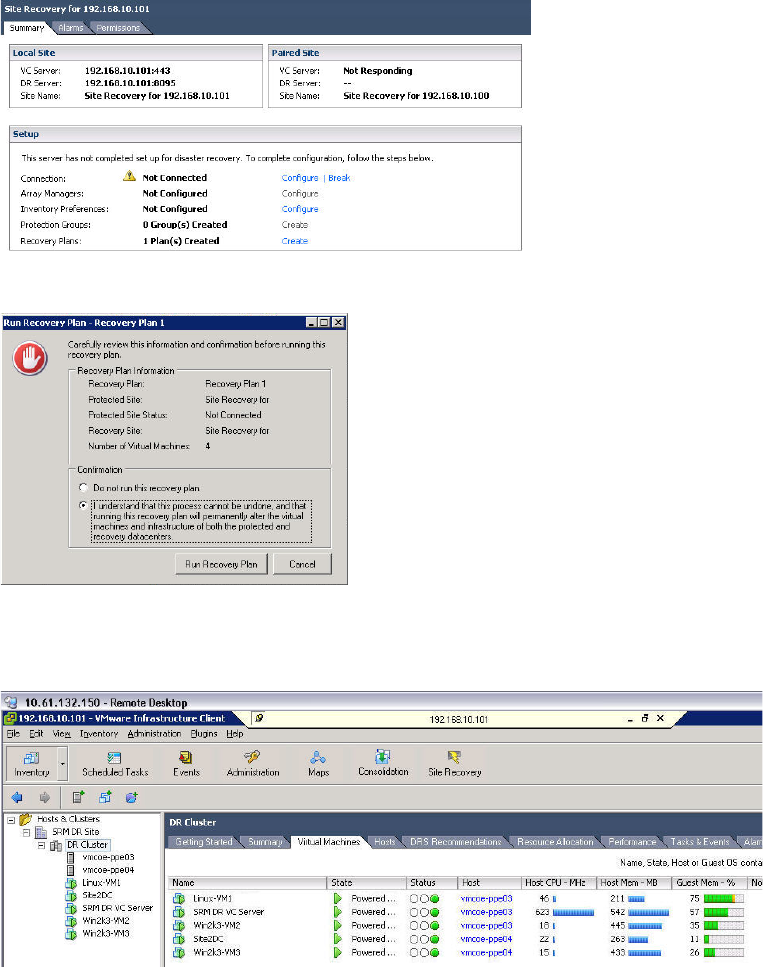
Task: Click Configure link for Inventory Preferences
Action: (x=300, y=209)
